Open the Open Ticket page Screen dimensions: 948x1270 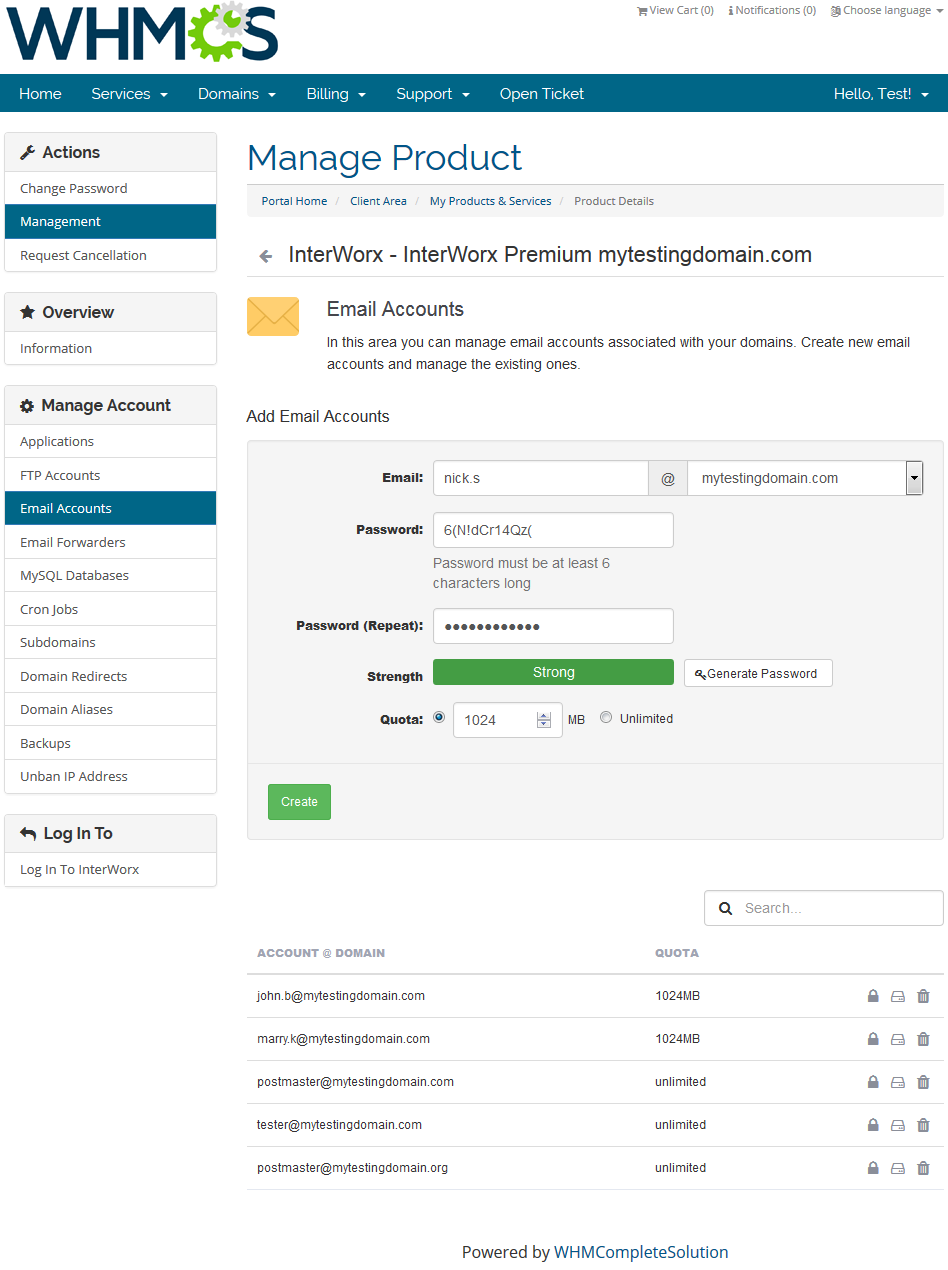click(542, 94)
